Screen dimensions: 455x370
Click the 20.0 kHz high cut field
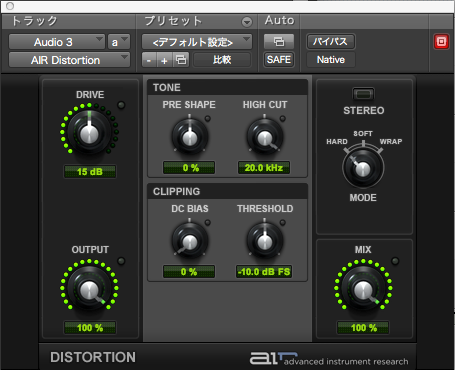coord(264,168)
